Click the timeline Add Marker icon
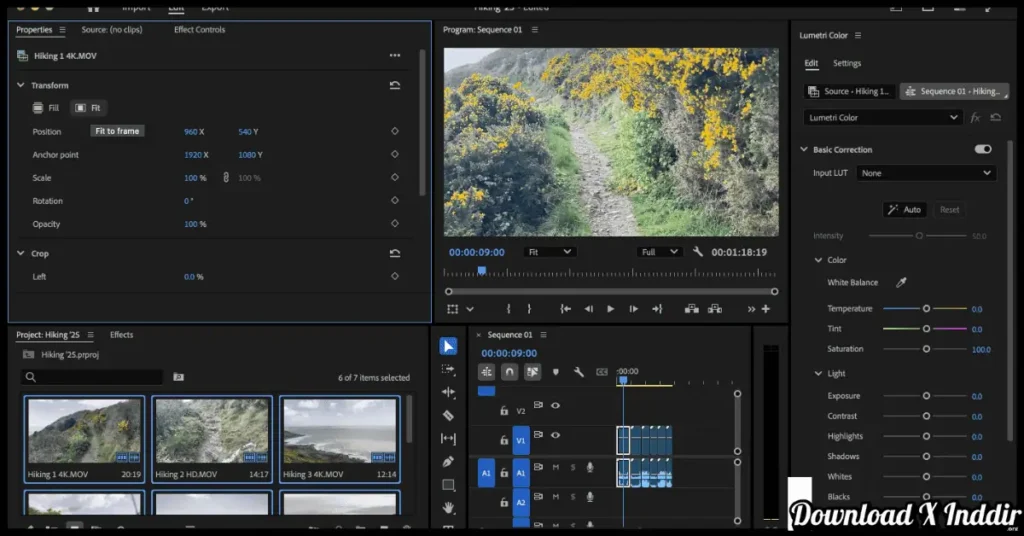Image resolution: width=1024 pixels, height=536 pixels. click(x=556, y=371)
